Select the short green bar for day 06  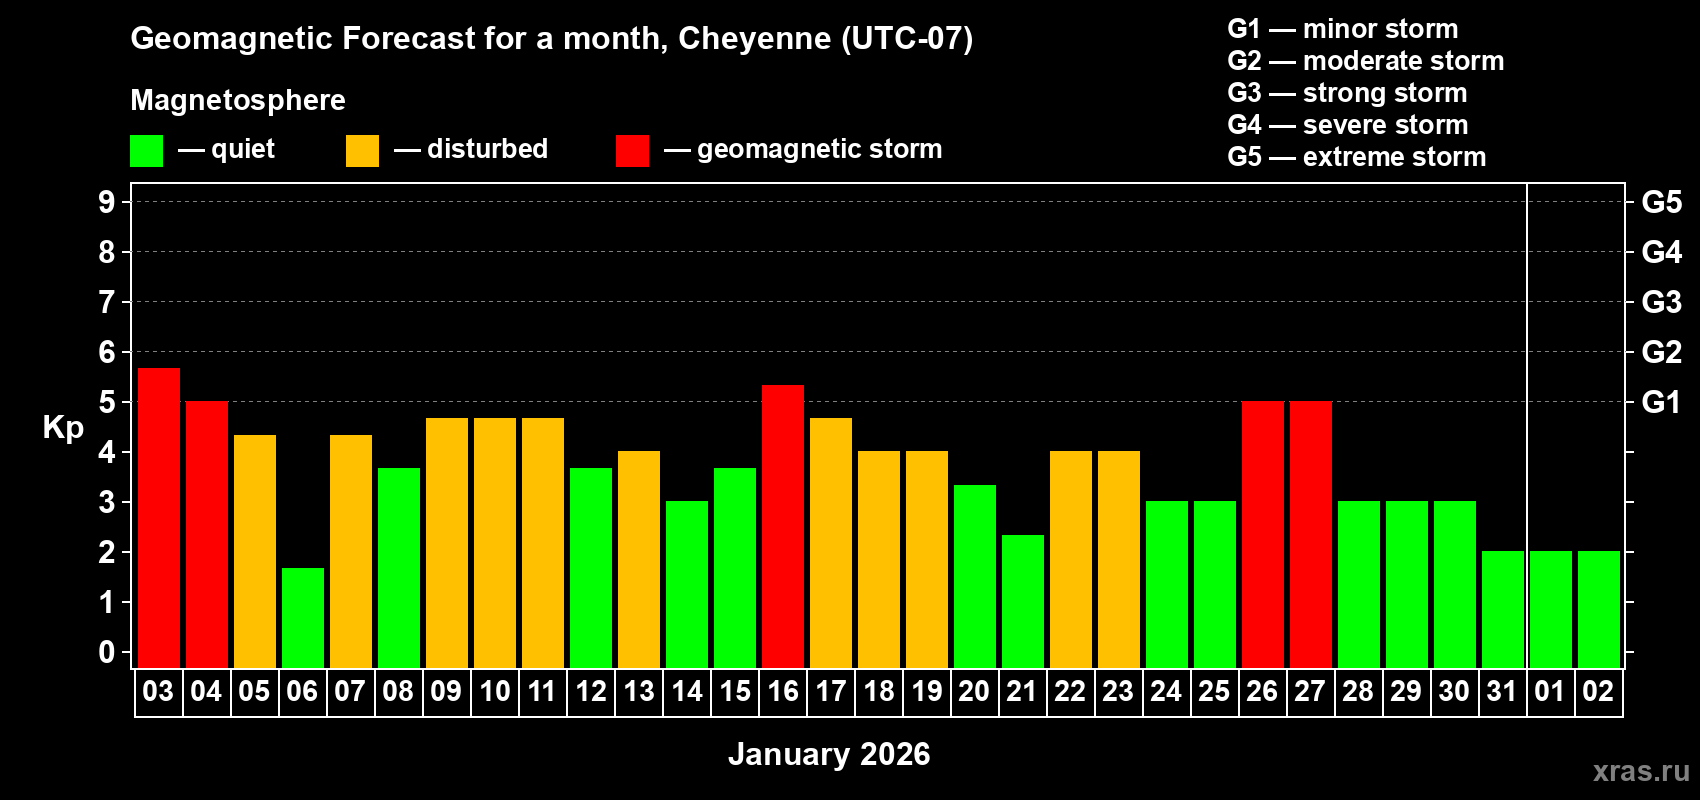(x=303, y=618)
